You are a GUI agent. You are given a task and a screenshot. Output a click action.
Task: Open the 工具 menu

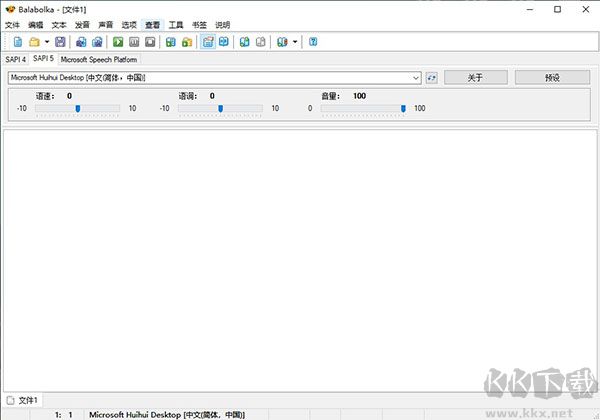coord(176,24)
